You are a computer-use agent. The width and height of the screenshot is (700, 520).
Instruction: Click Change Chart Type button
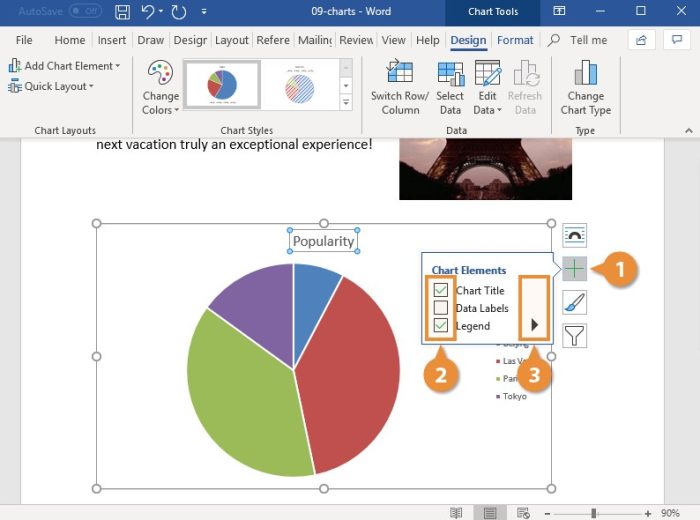[x=585, y=87]
